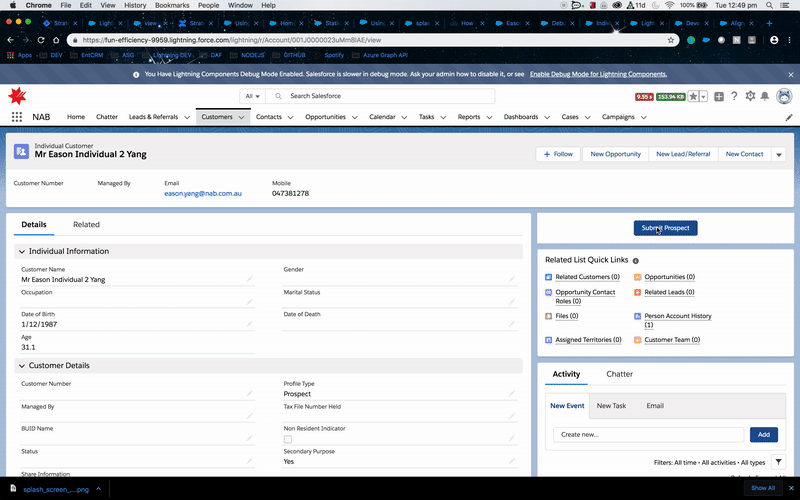Click the Favorites star icon

(x=693, y=96)
